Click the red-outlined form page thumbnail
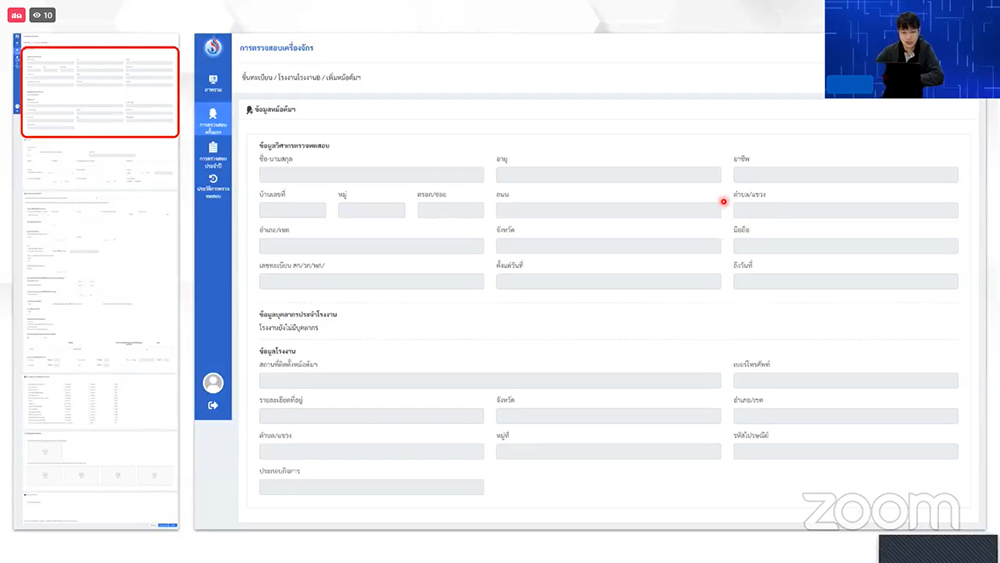Screen dimensions: 1000x563 (100, 92)
